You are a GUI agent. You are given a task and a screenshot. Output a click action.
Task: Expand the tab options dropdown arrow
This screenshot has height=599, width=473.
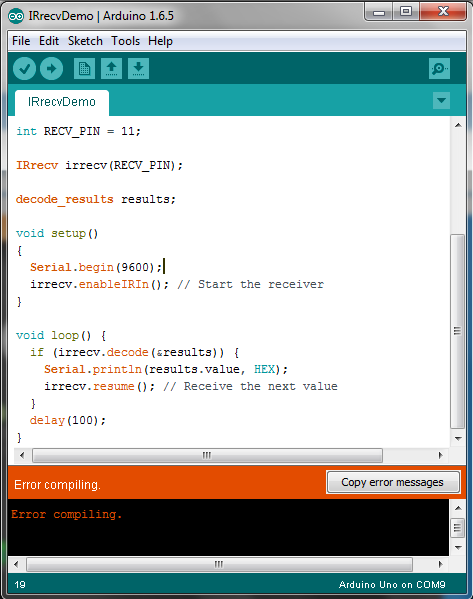[x=441, y=100]
